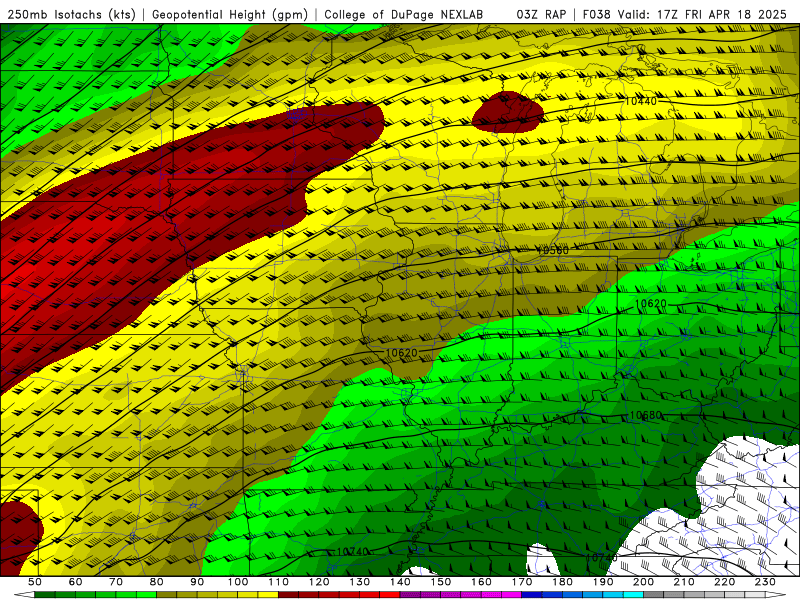The height and width of the screenshot is (600, 800).
Task: Click the 120 value on the color scale
Action: tap(319, 582)
